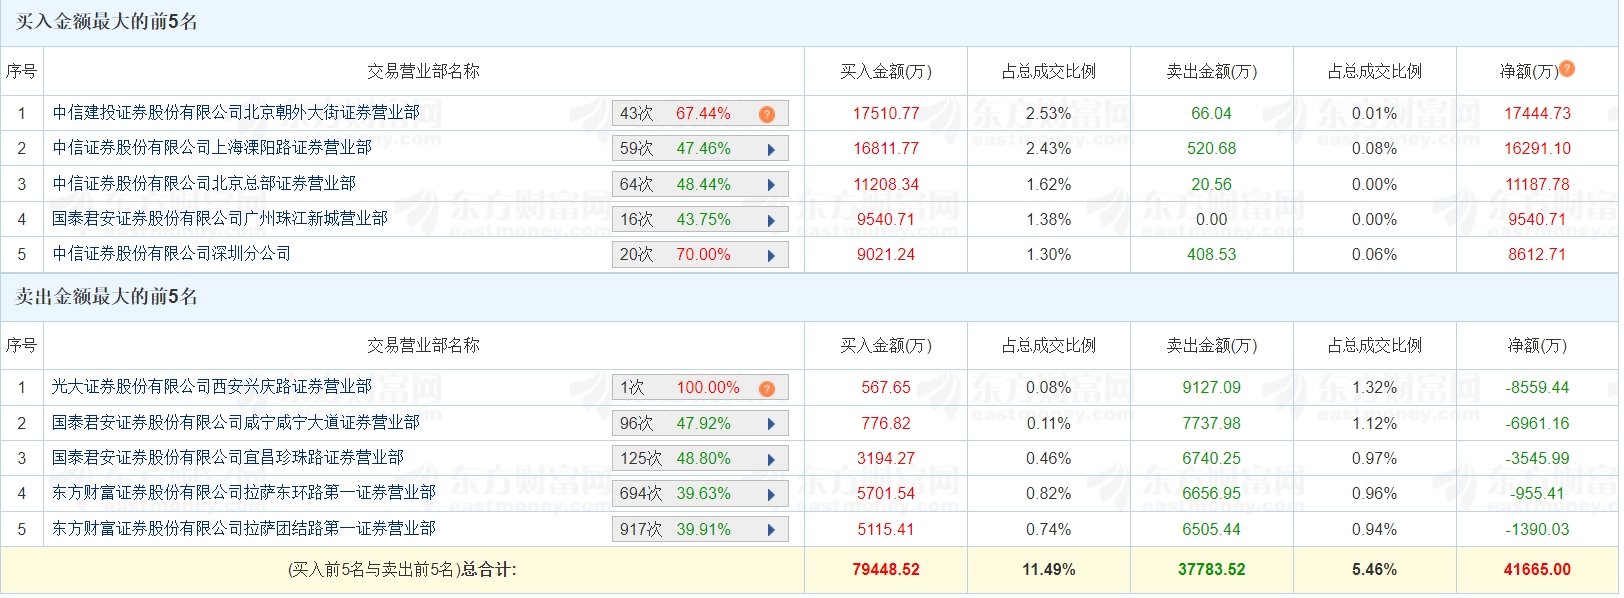Click the 43次 67.44% stats box
Screen dimensions: 1624x598
click(700, 114)
